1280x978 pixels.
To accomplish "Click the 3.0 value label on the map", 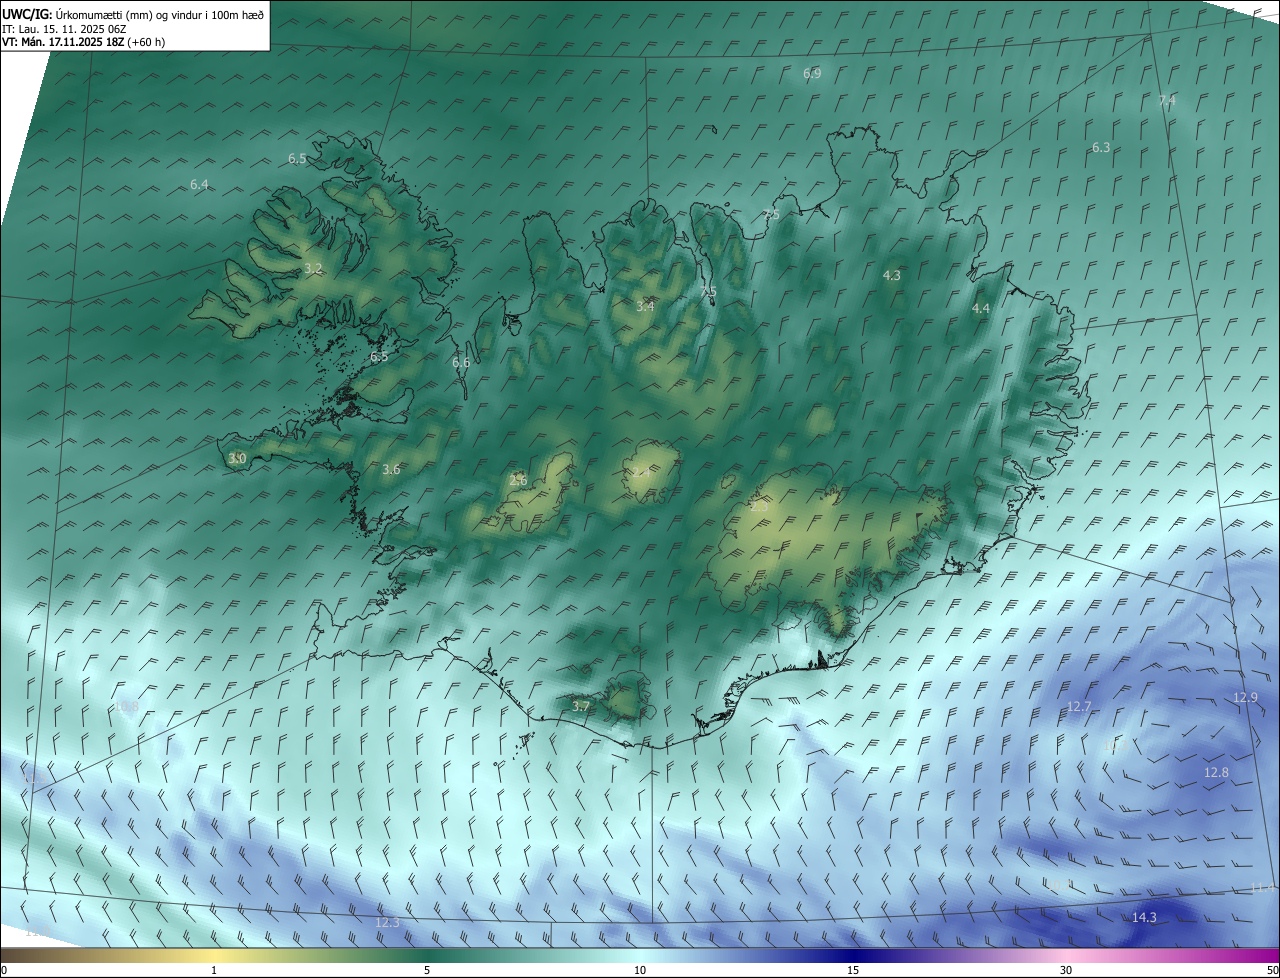I will 237,458.
